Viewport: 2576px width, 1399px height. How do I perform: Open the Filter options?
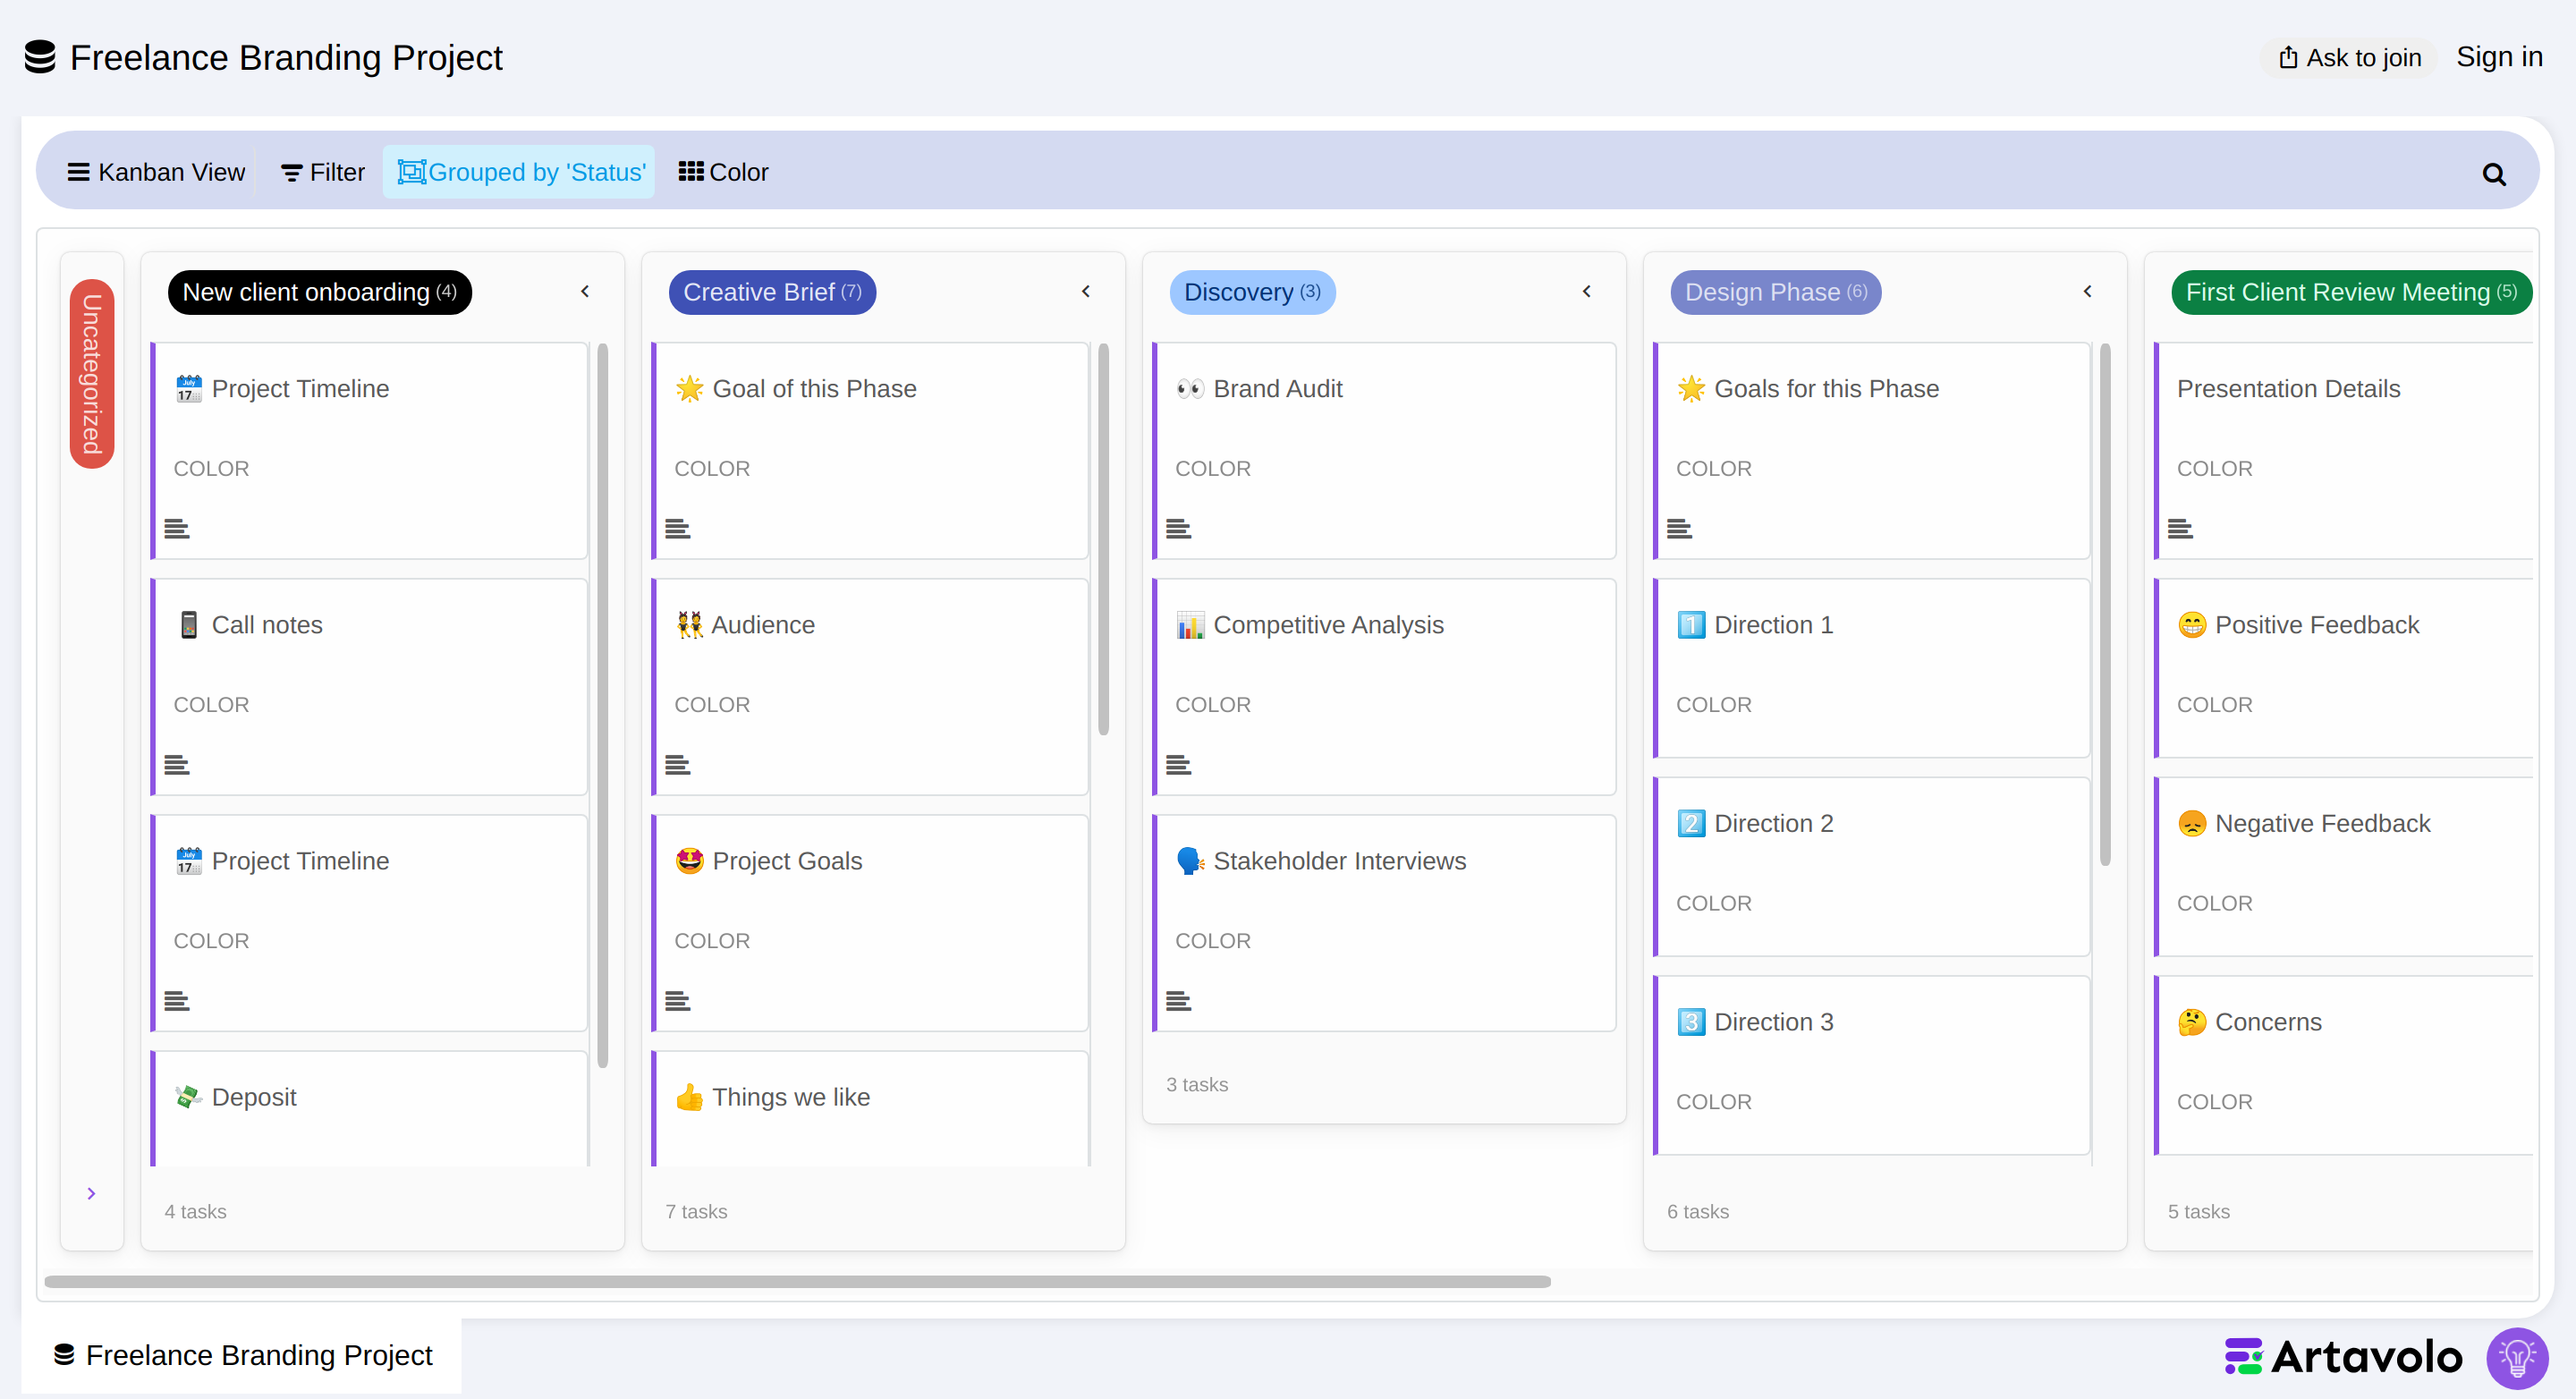(323, 172)
